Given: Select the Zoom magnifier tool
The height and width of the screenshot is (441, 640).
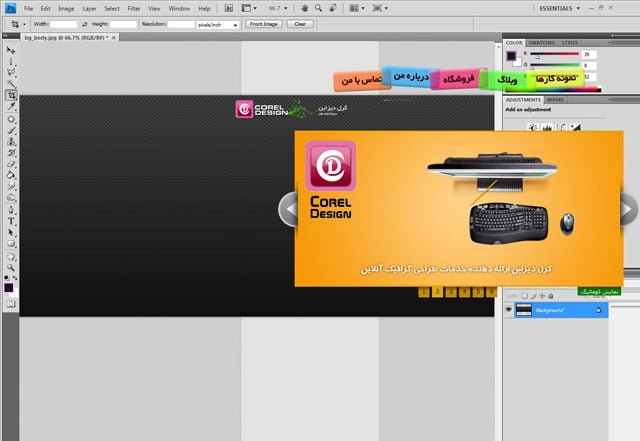Looking at the screenshot, I should (11, 267).
